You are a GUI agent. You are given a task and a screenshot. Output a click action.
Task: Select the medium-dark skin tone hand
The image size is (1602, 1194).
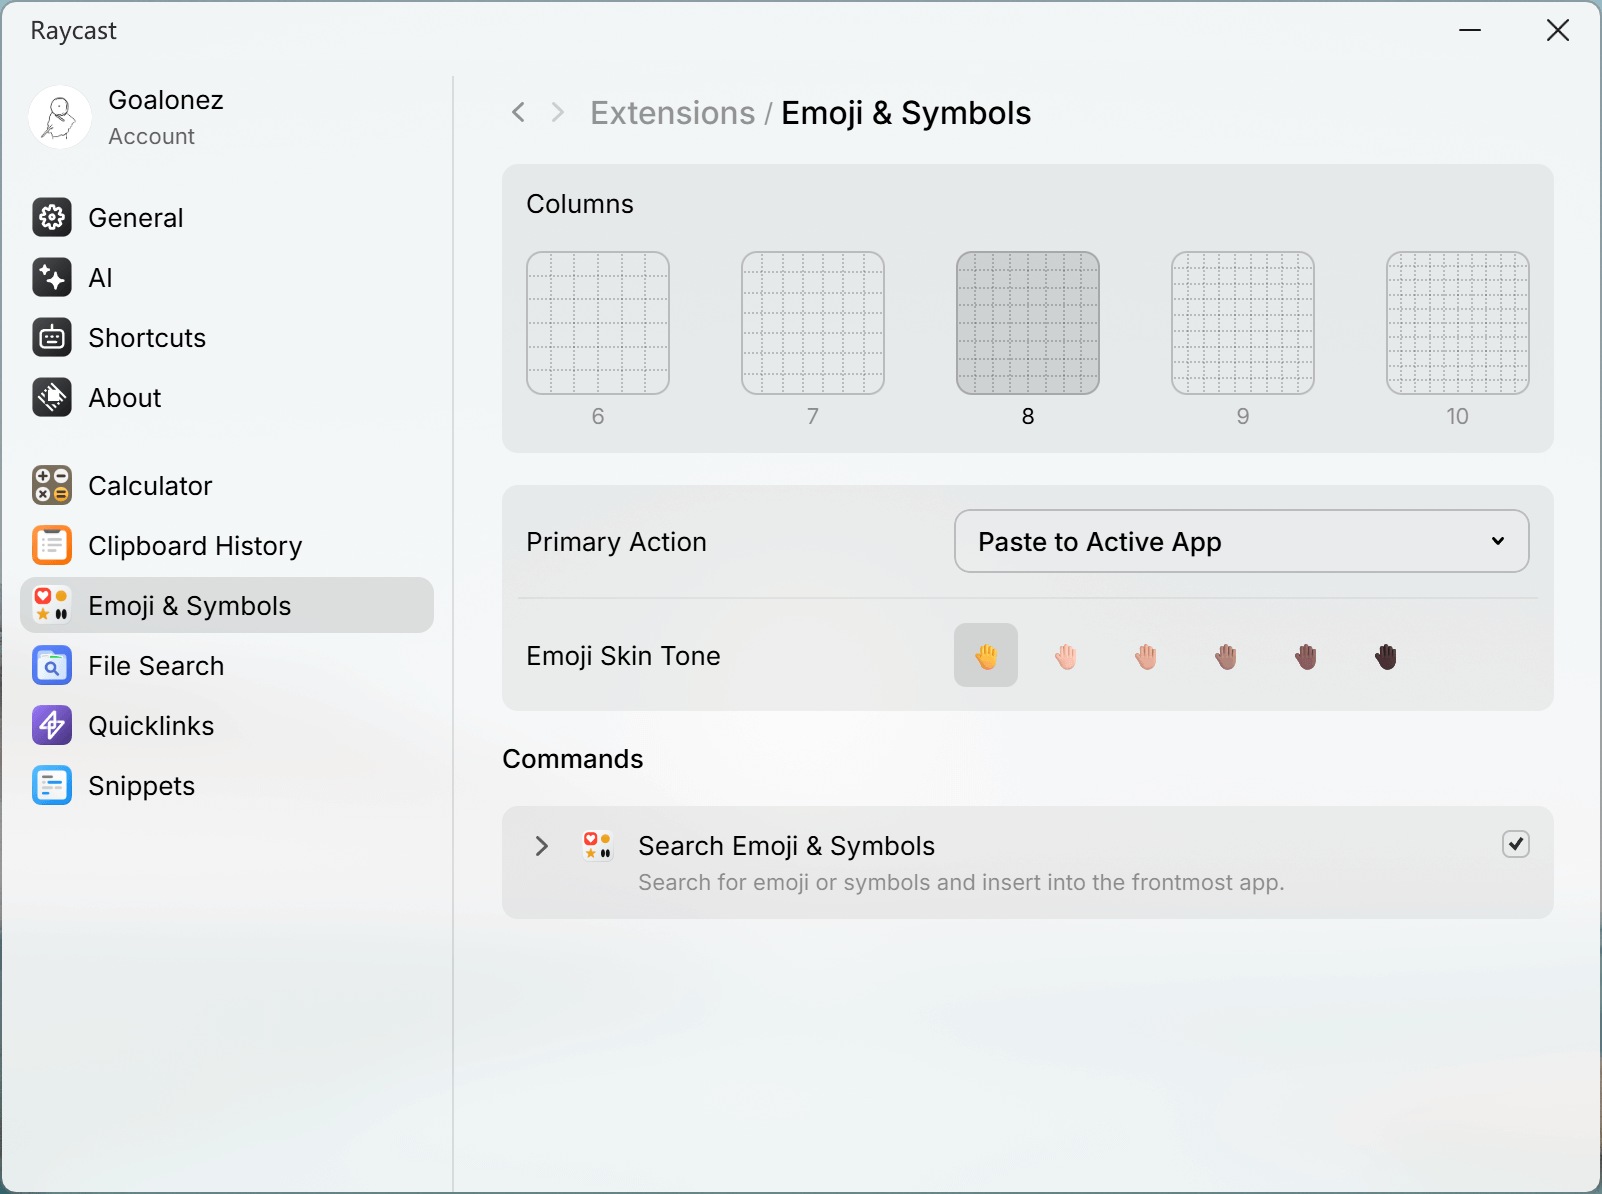click(x=1306, y=656)
